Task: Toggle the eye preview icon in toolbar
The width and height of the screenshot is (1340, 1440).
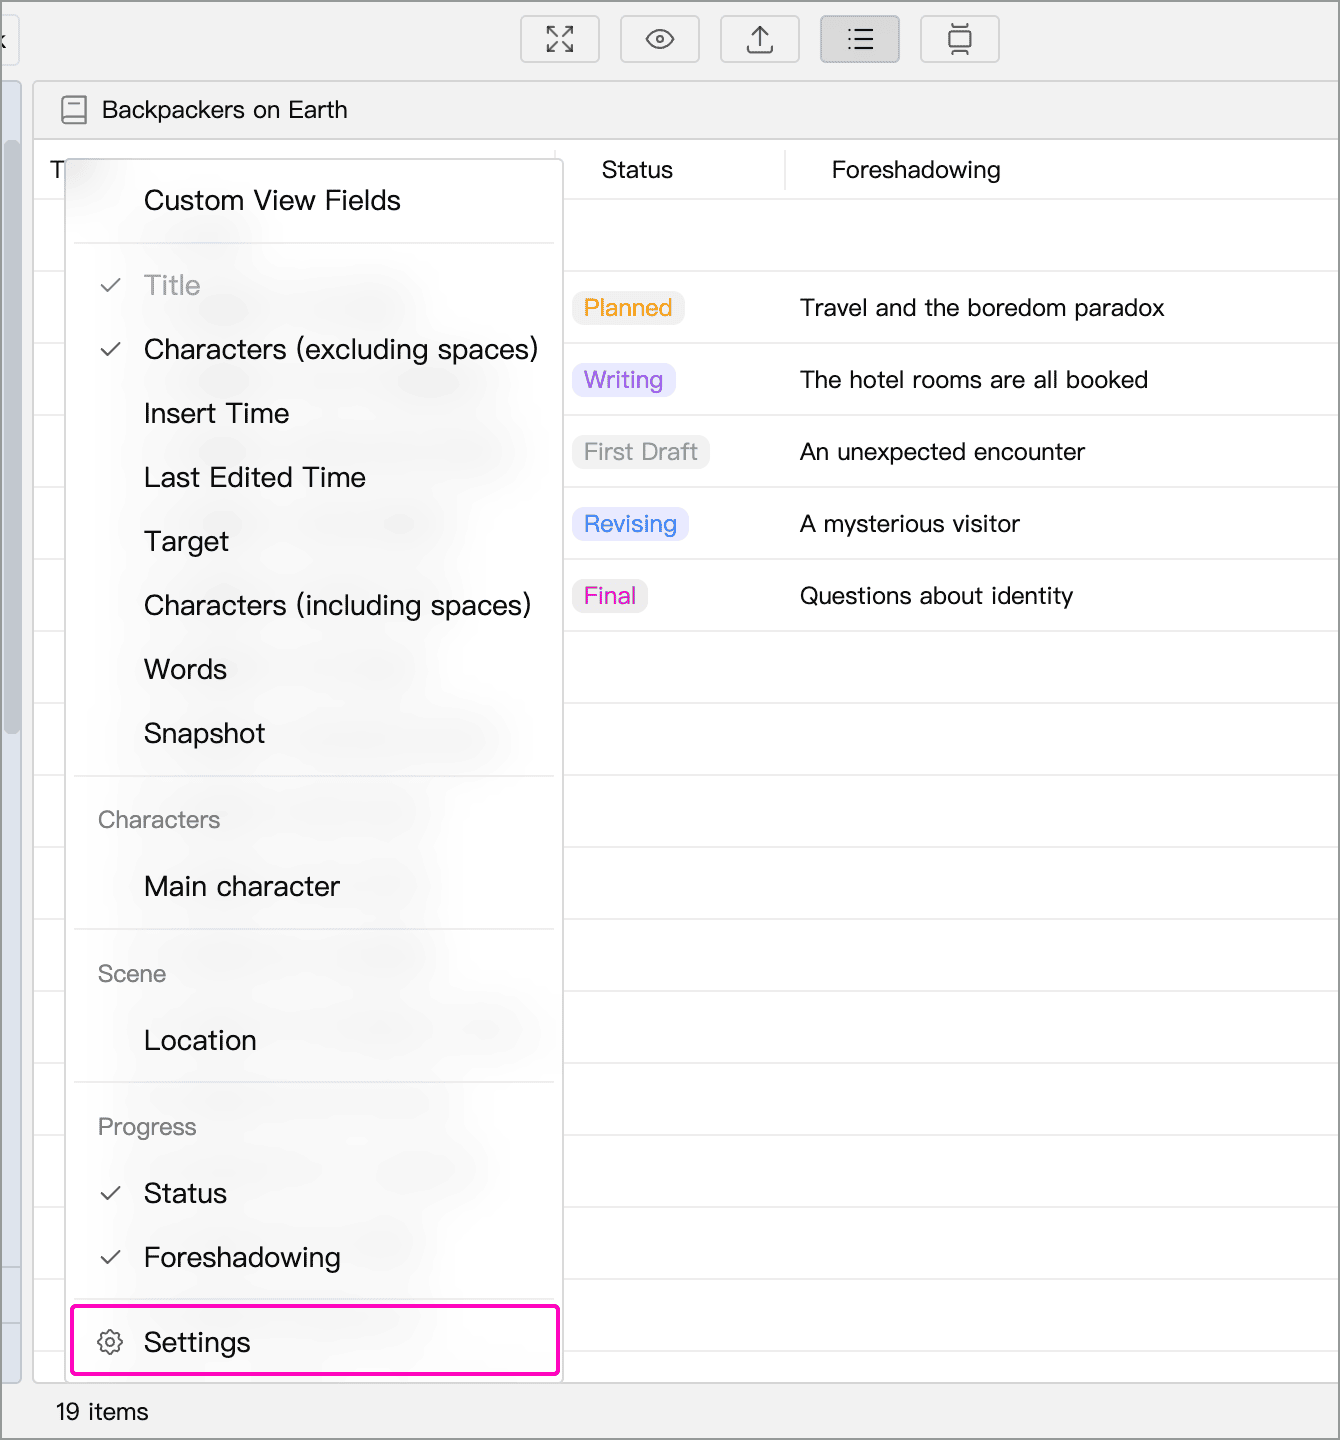Action: (x=660, y=39)
